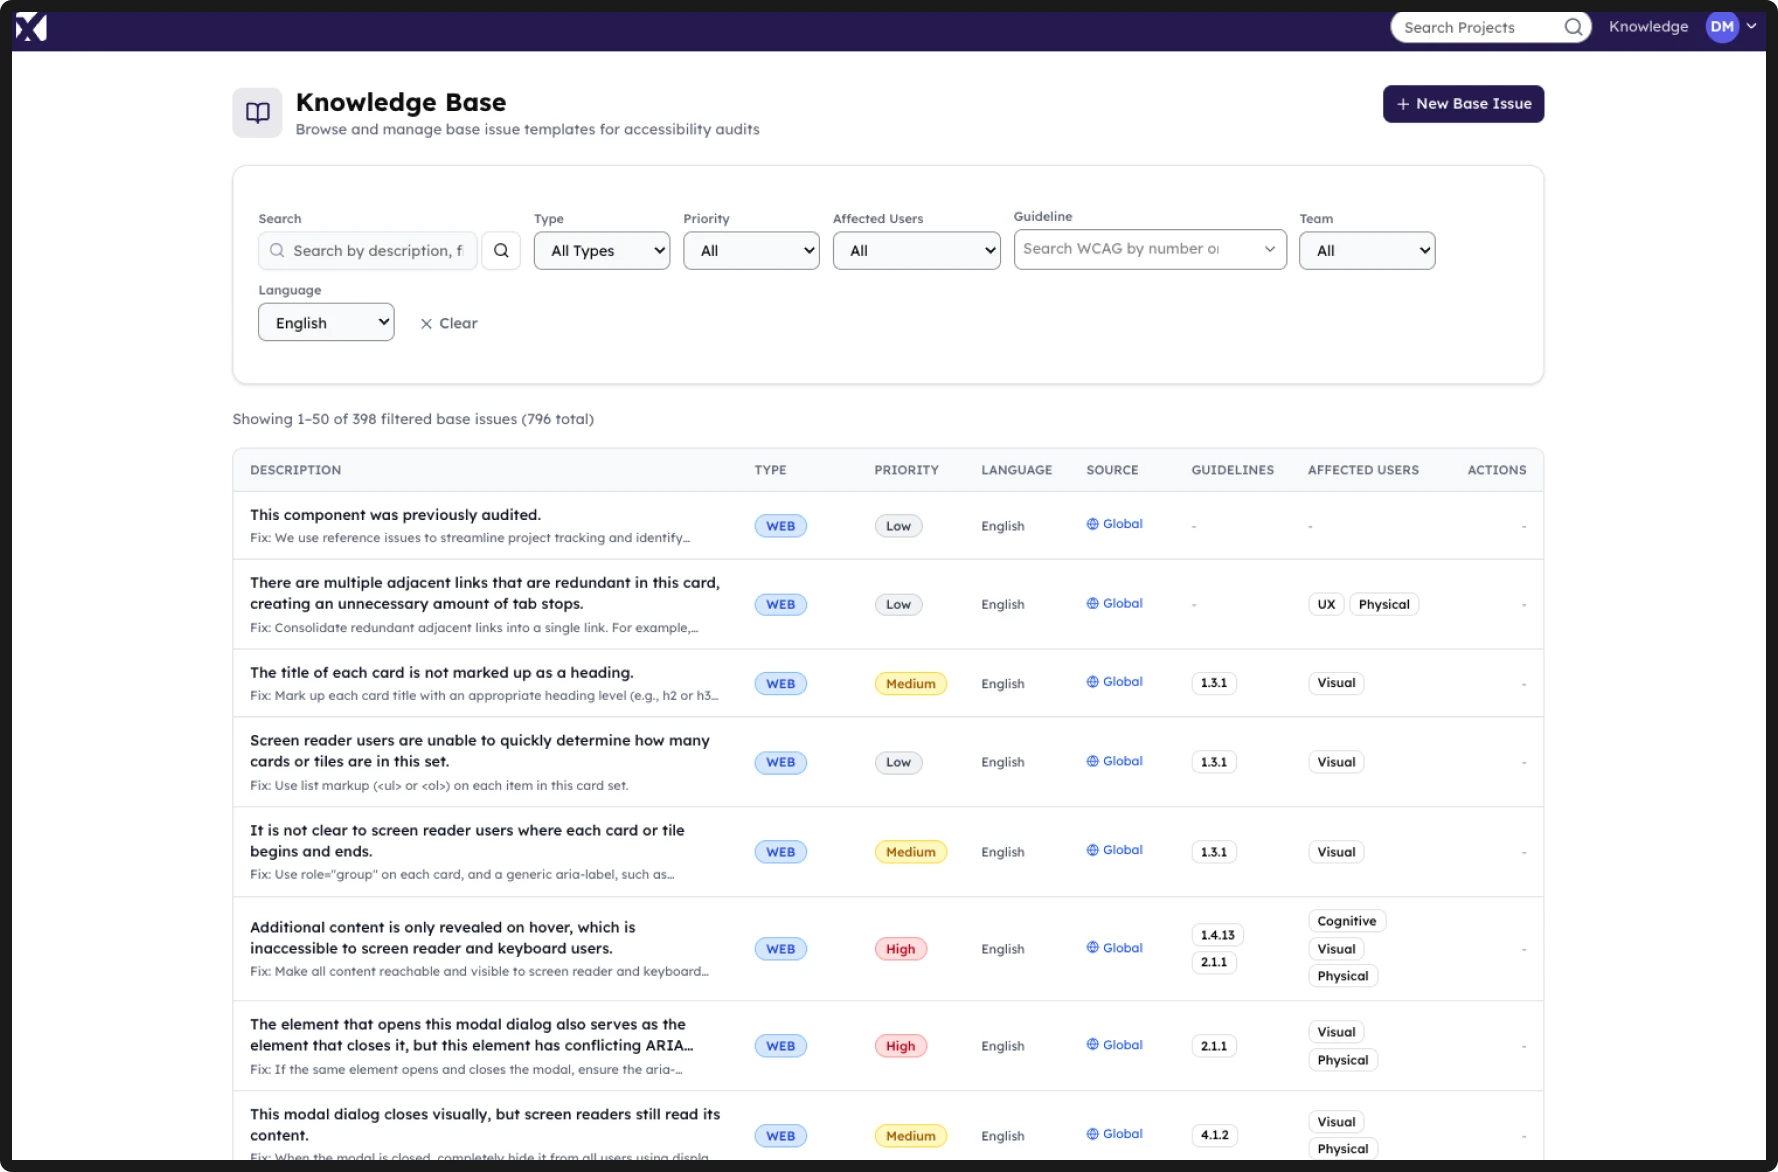This screenshot has width=1778, height=1172.
Task: Click WEB badge in the first row
Action: pos(780,526)
